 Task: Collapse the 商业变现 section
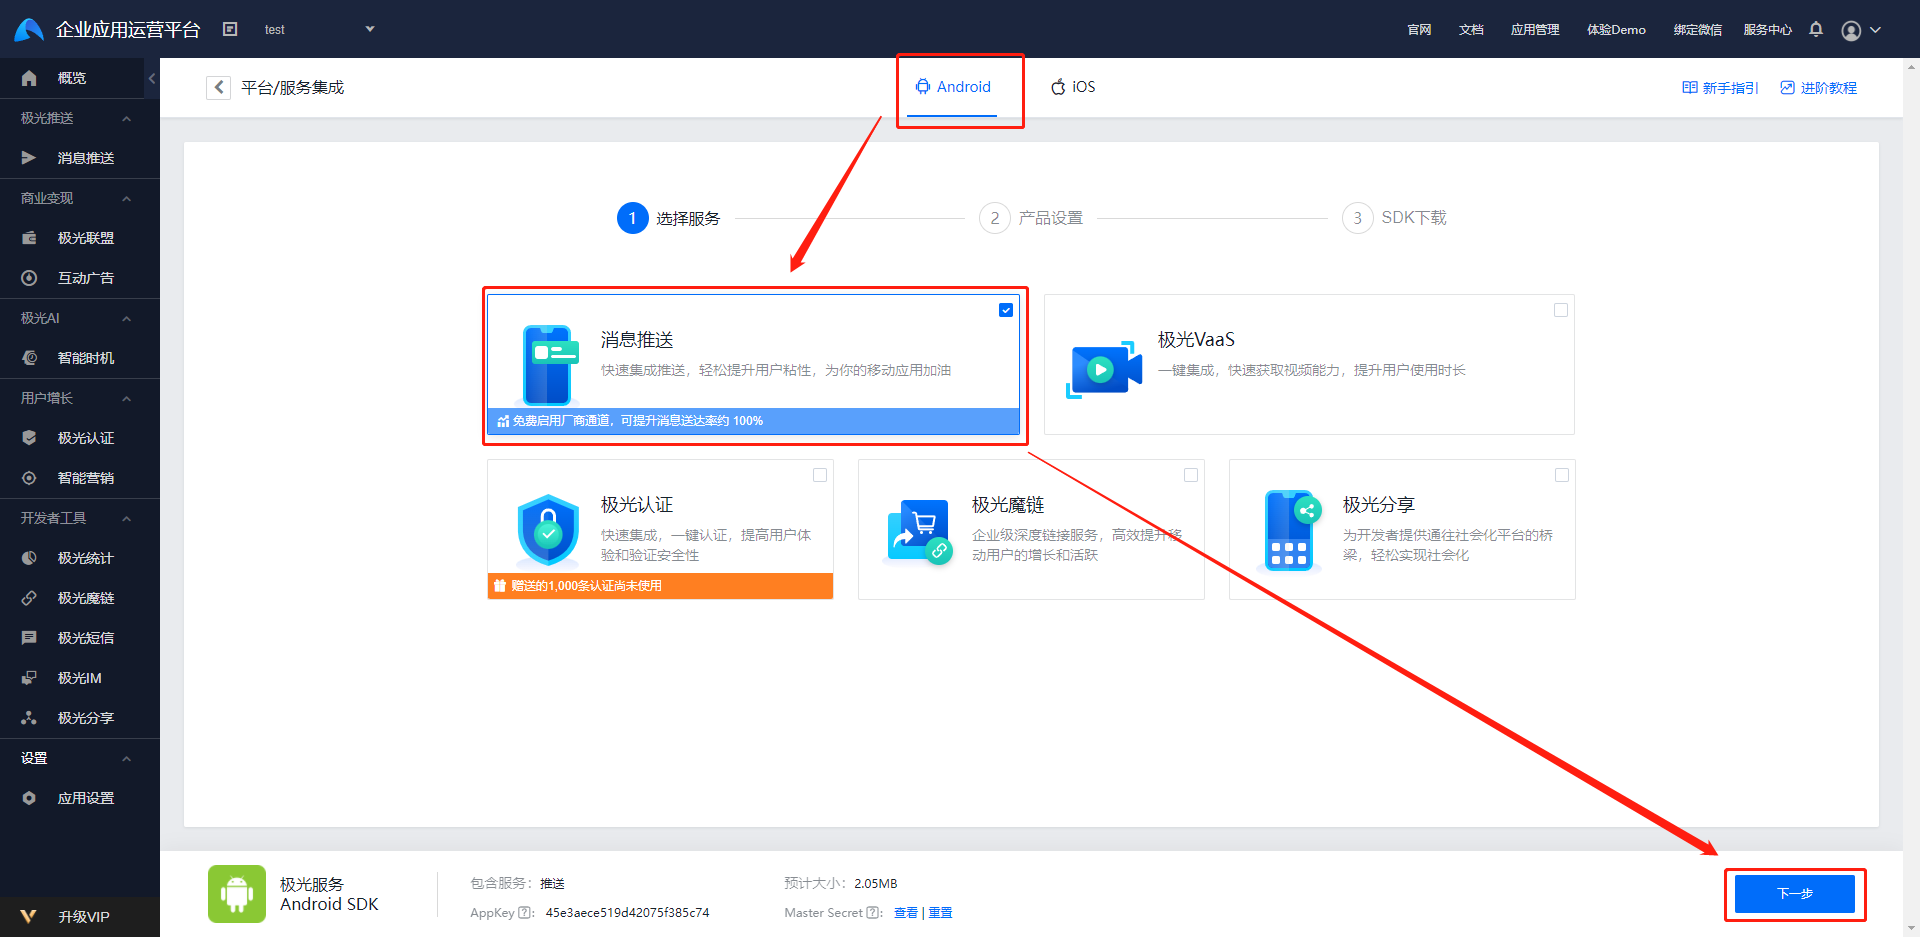click(x=126, y=198)
